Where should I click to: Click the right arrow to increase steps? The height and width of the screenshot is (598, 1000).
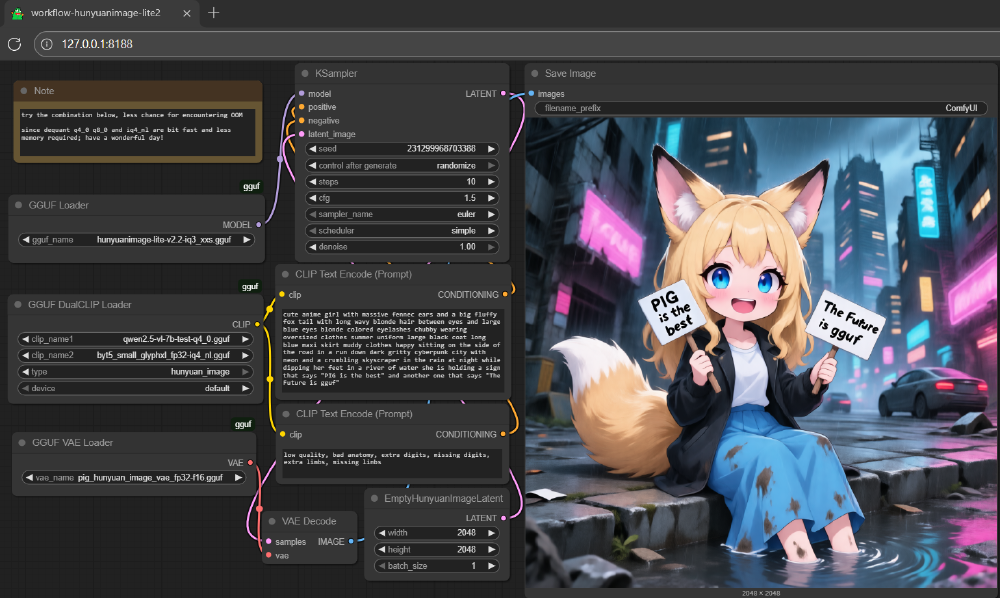click(x=489, y=181)
